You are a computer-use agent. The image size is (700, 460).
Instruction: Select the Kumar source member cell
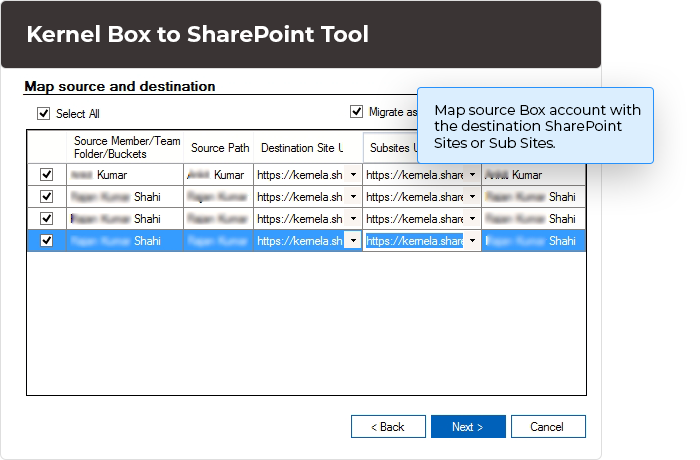point(125,175)
